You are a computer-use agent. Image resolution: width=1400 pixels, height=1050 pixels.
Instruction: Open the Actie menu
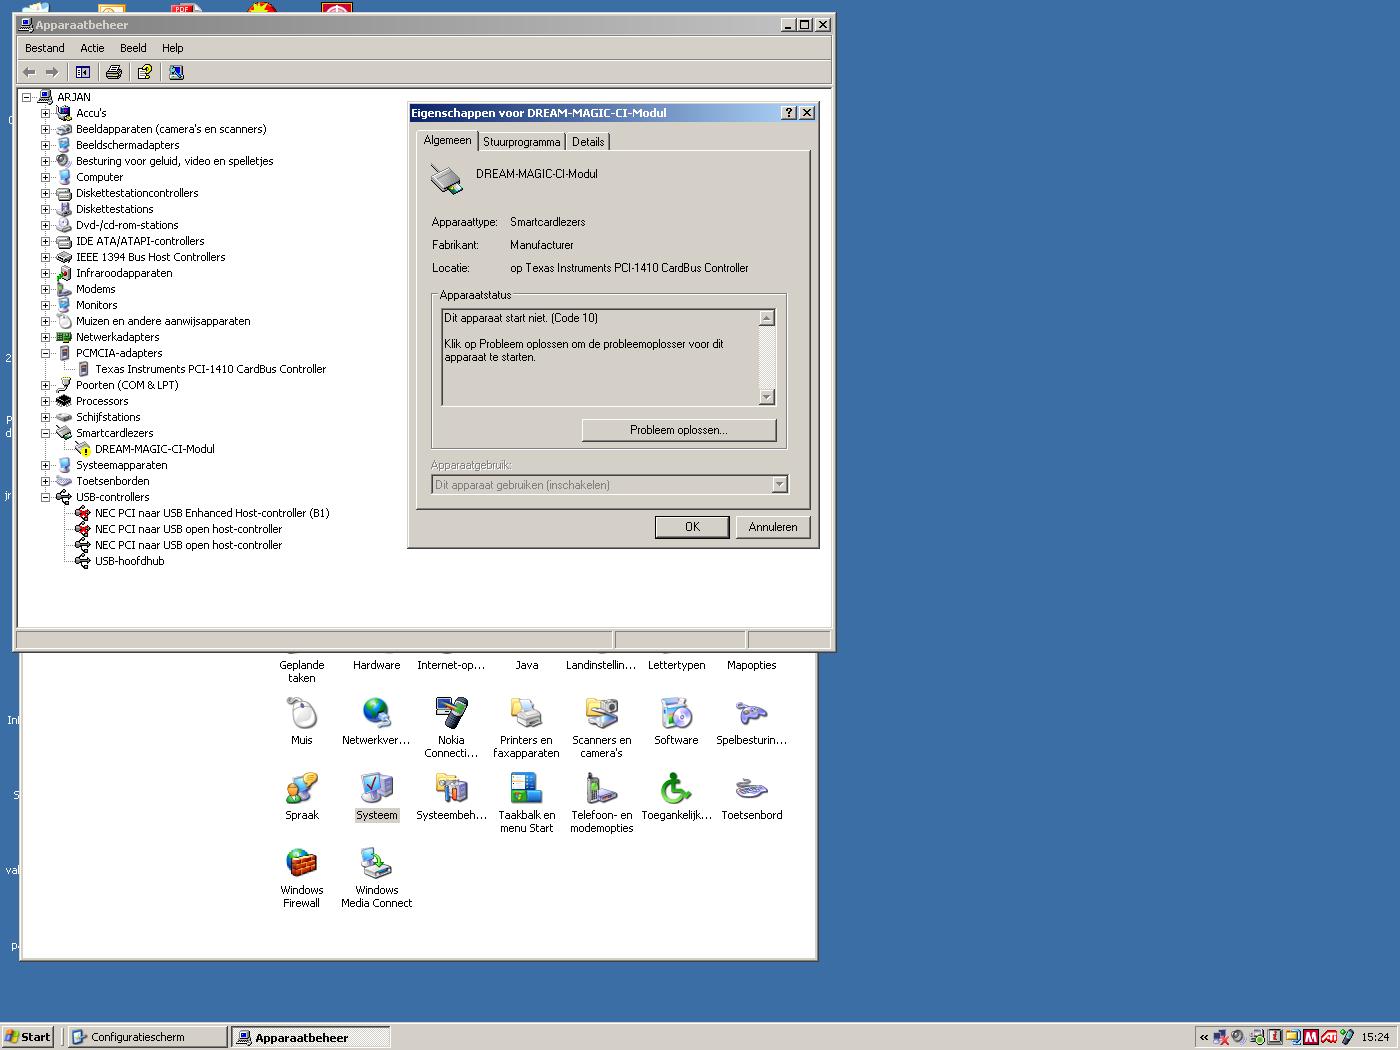(x=92, y=48)
